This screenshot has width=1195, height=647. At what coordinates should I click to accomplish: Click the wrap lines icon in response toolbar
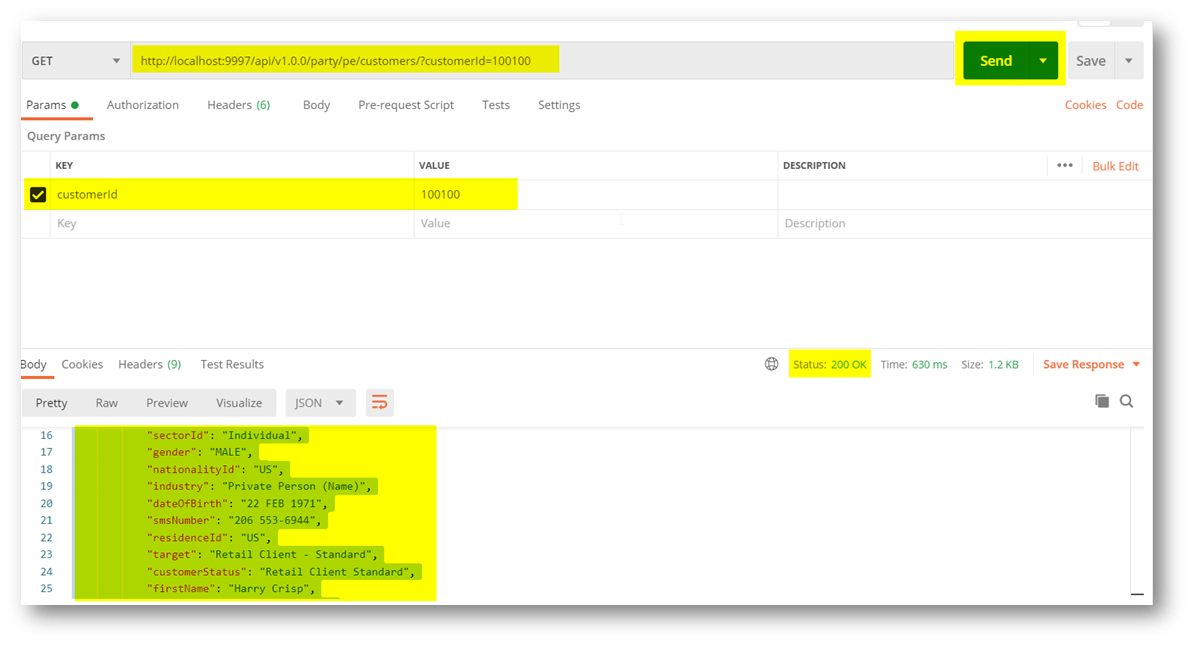[379, 403]
